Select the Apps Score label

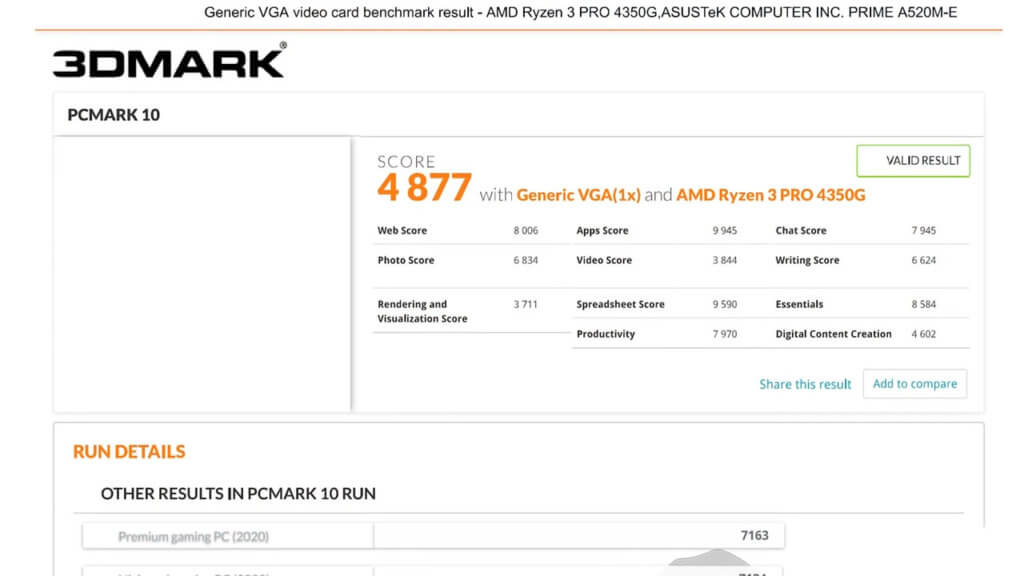(x=601, y=231)
